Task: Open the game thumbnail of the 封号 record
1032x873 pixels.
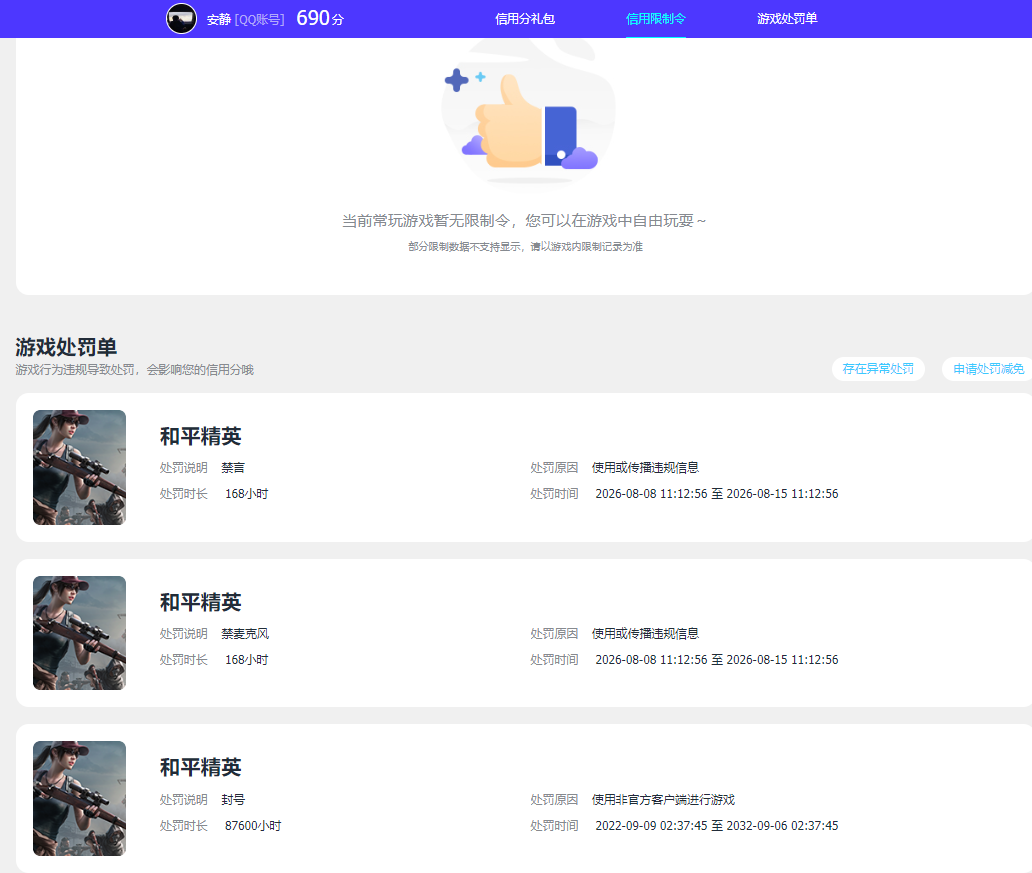Action: [80, 799]
